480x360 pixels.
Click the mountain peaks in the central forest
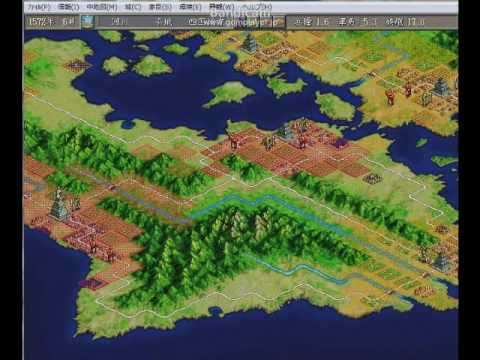pyautogui.click(x=249, y=221)
